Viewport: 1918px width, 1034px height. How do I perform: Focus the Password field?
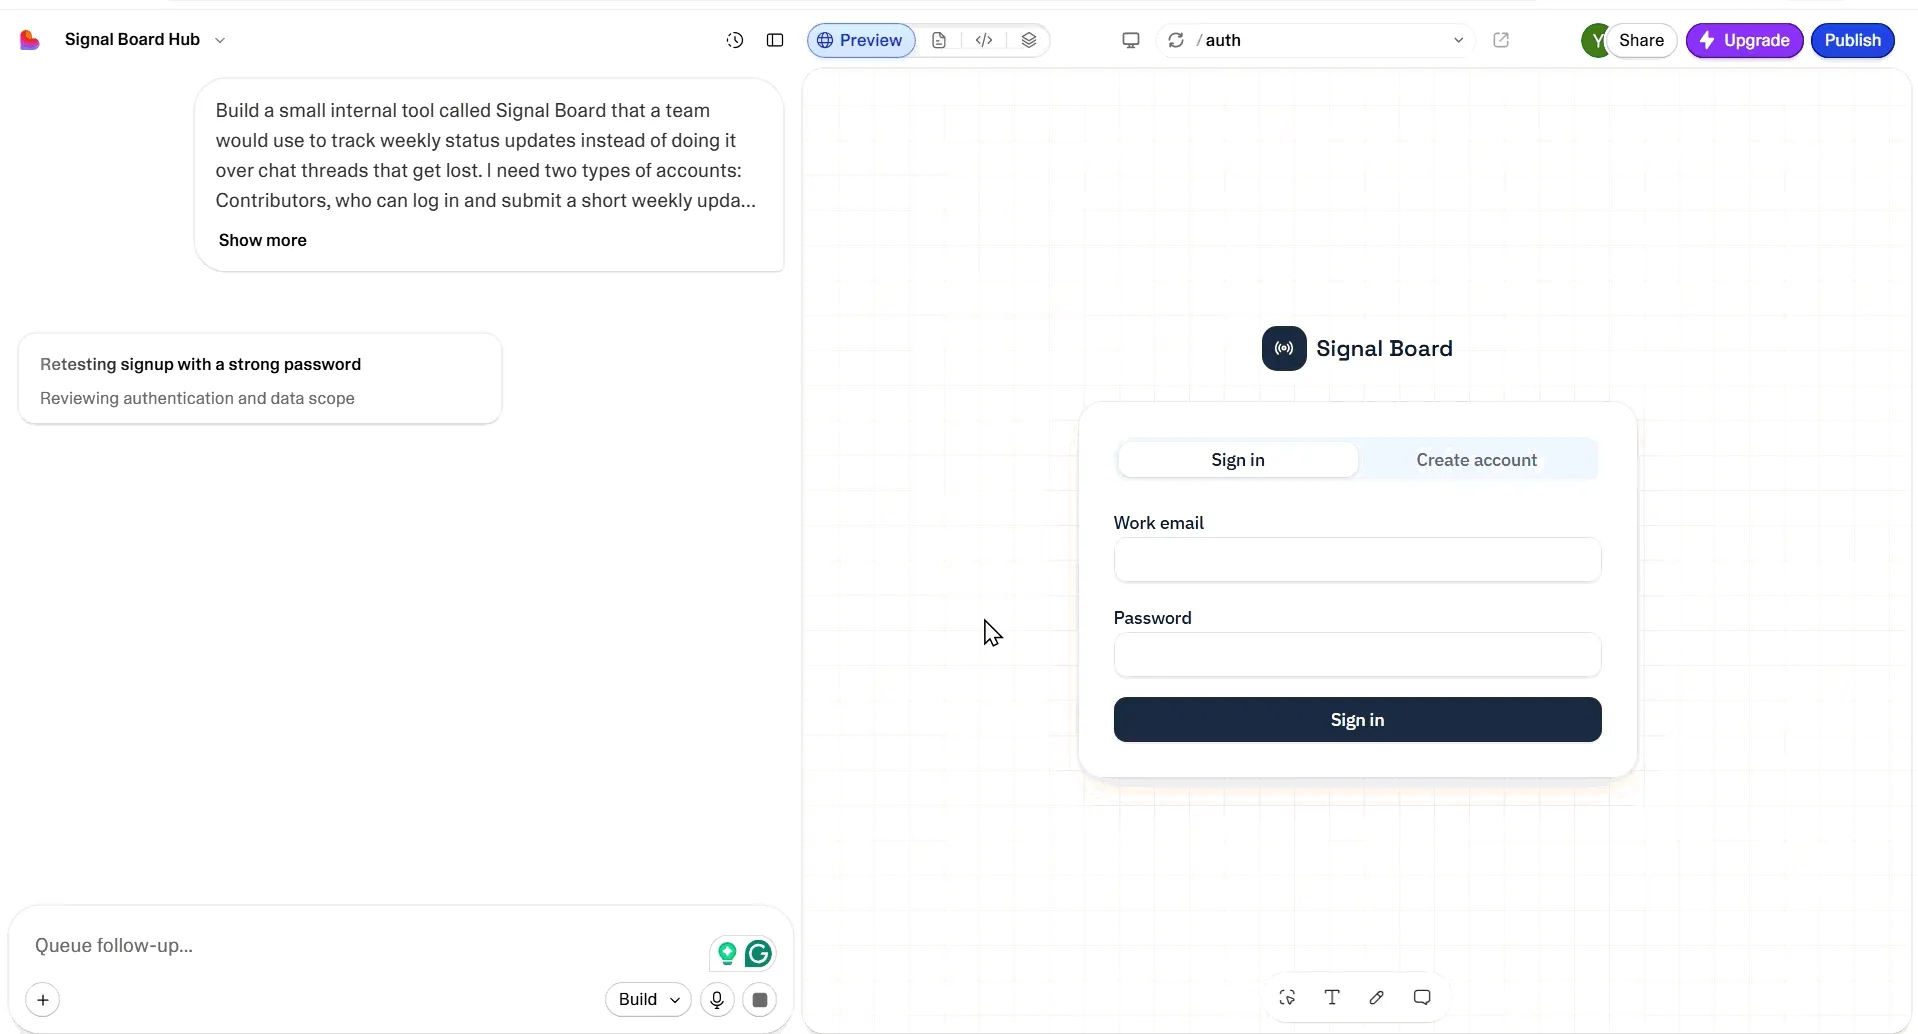(x=1357, y=655)
